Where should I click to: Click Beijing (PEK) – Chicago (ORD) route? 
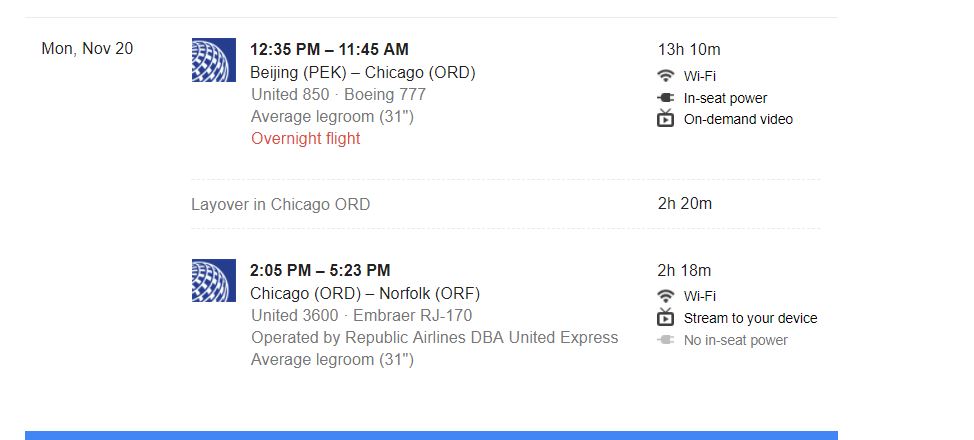click(363, 73)
